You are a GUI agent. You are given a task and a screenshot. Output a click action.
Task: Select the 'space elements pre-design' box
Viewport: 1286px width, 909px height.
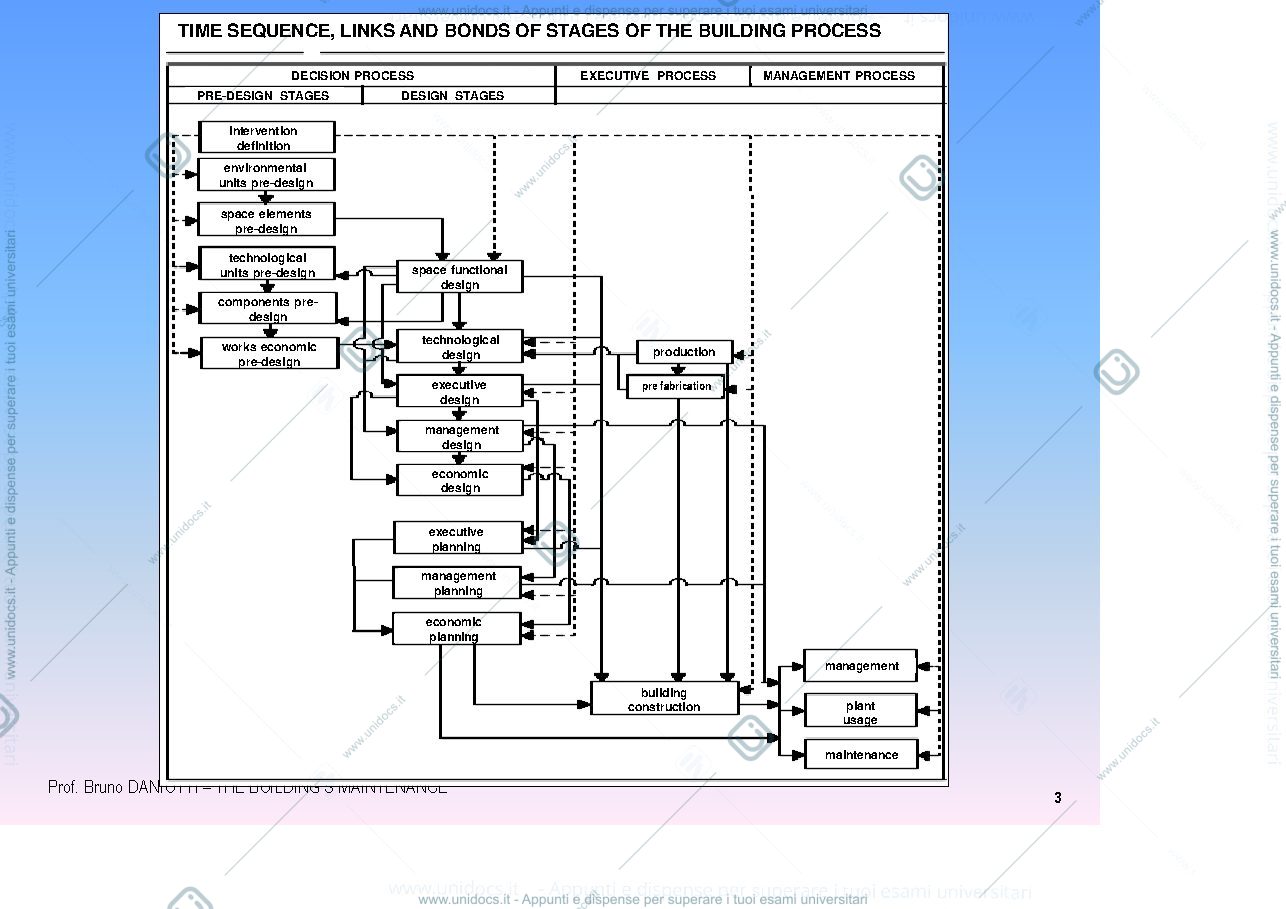tap(266, 220)
